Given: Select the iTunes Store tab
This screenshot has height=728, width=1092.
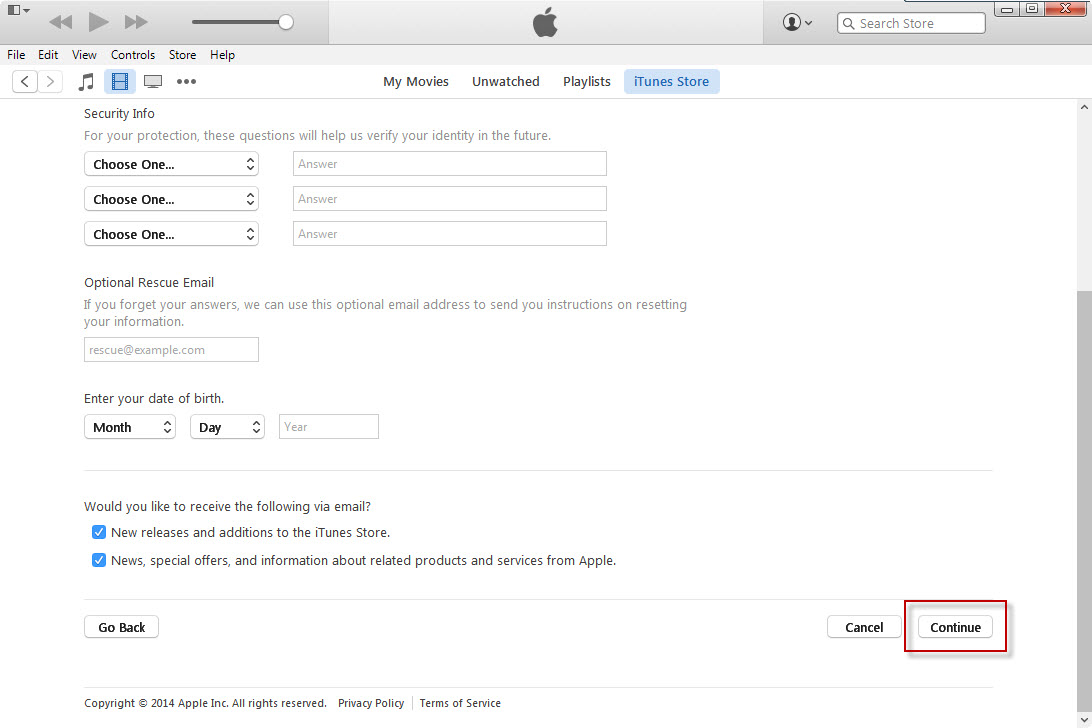Looking at the screenshot, I should 671,82.
